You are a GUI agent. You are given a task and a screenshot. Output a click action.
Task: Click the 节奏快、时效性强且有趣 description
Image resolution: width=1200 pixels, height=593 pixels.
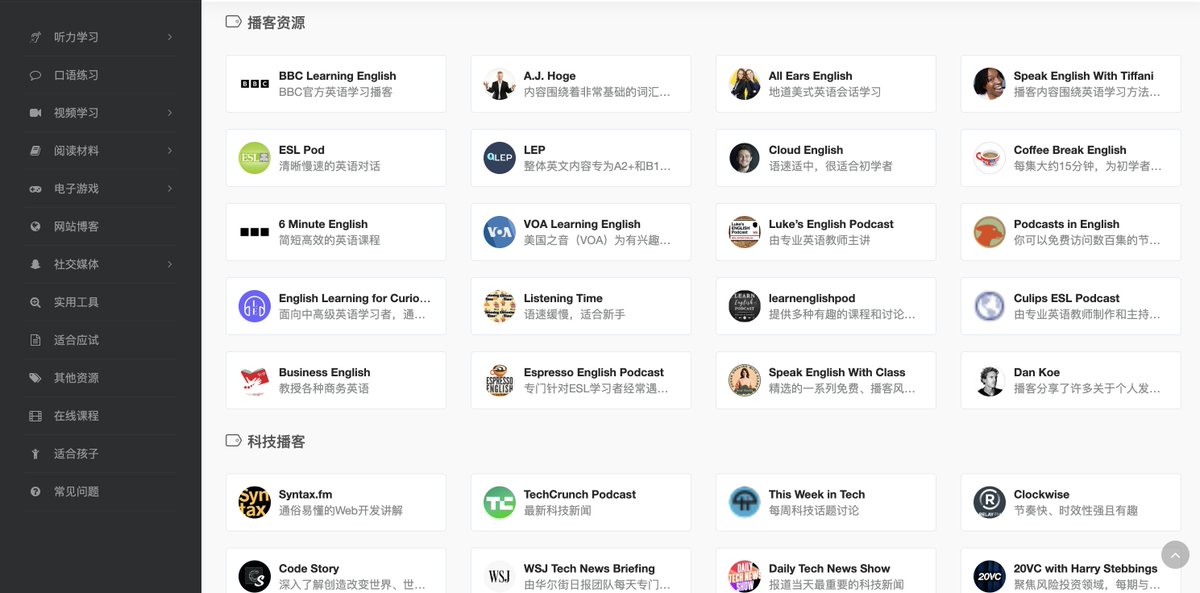(x=1076, y=510)
